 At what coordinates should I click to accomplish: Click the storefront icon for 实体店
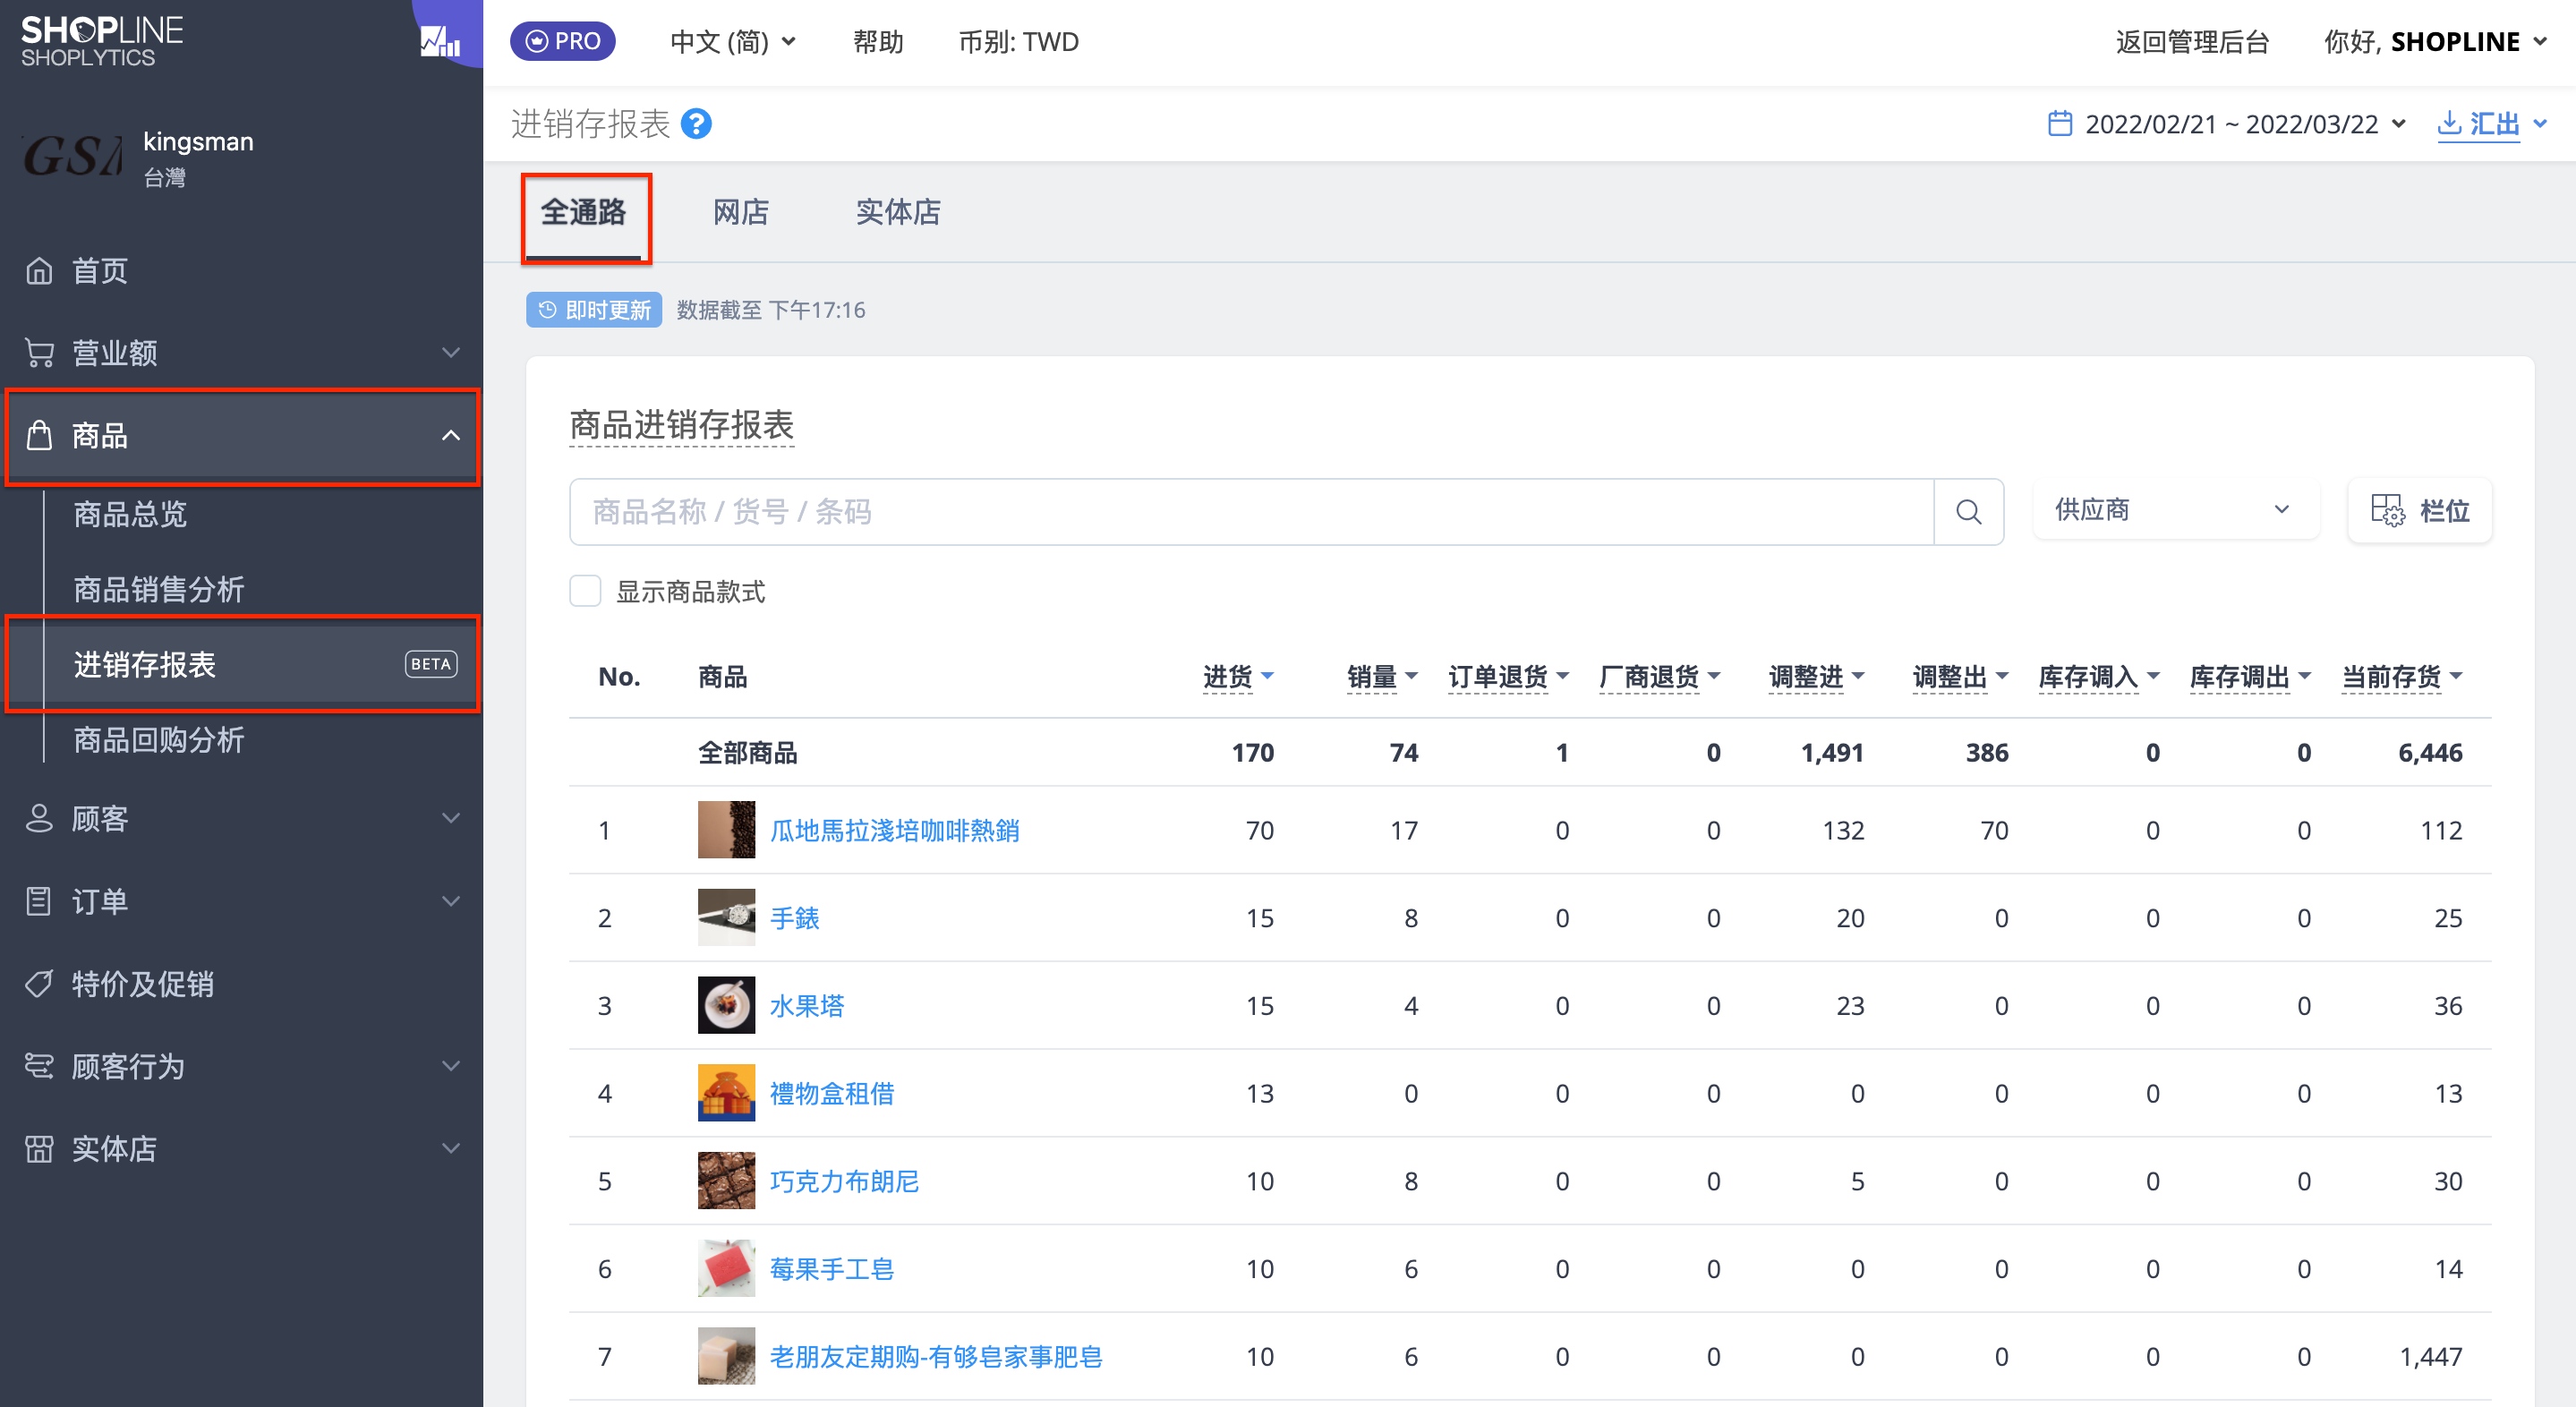coord(39,1148)
